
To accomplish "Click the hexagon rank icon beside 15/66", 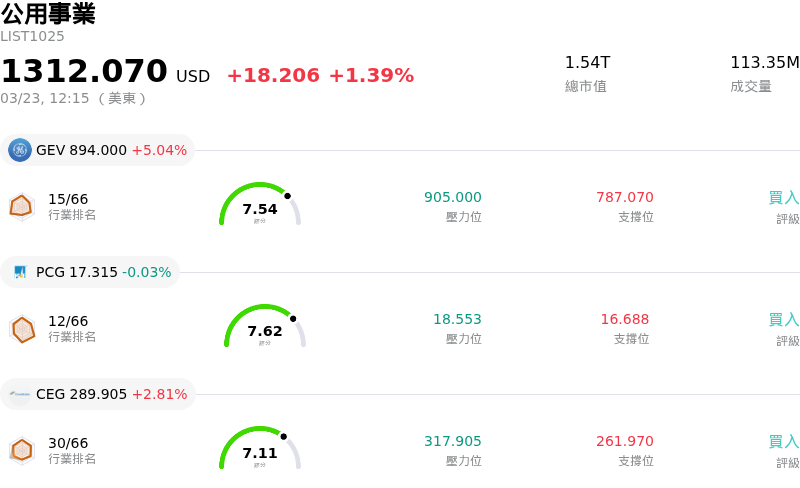I will 21,206.
